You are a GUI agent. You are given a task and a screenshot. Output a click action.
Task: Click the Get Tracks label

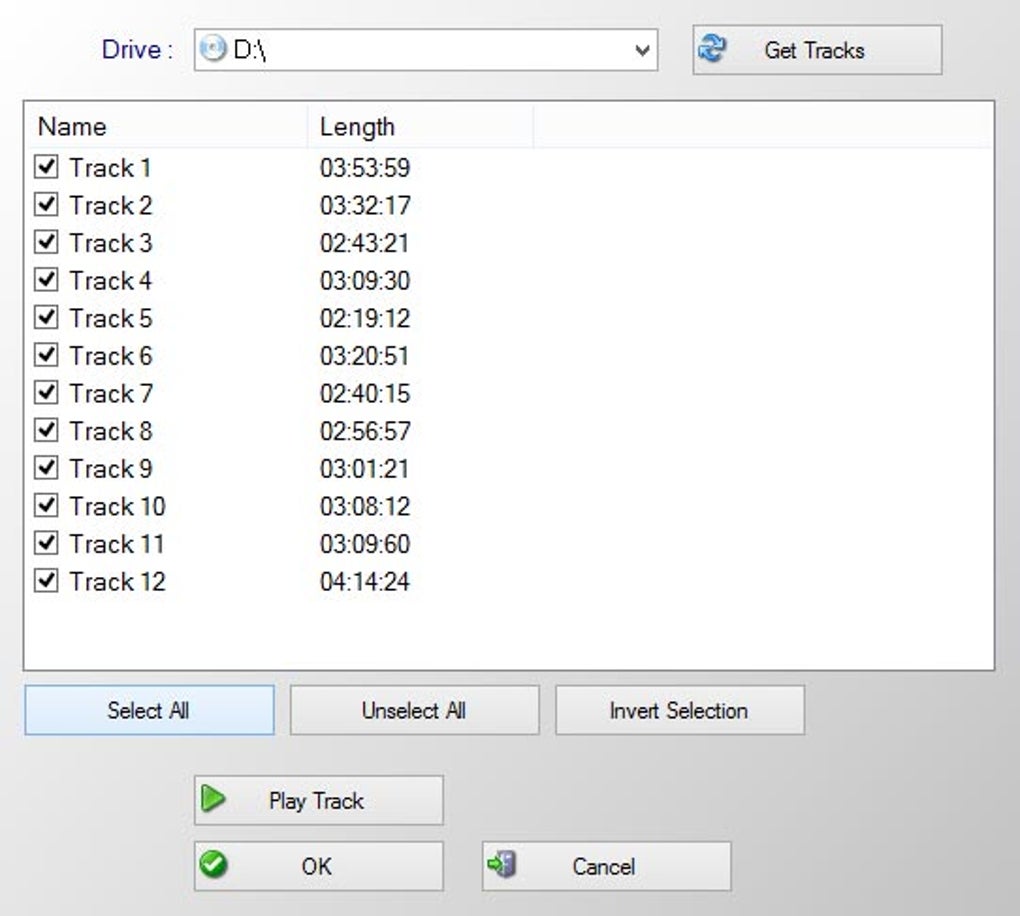[814, 50]
